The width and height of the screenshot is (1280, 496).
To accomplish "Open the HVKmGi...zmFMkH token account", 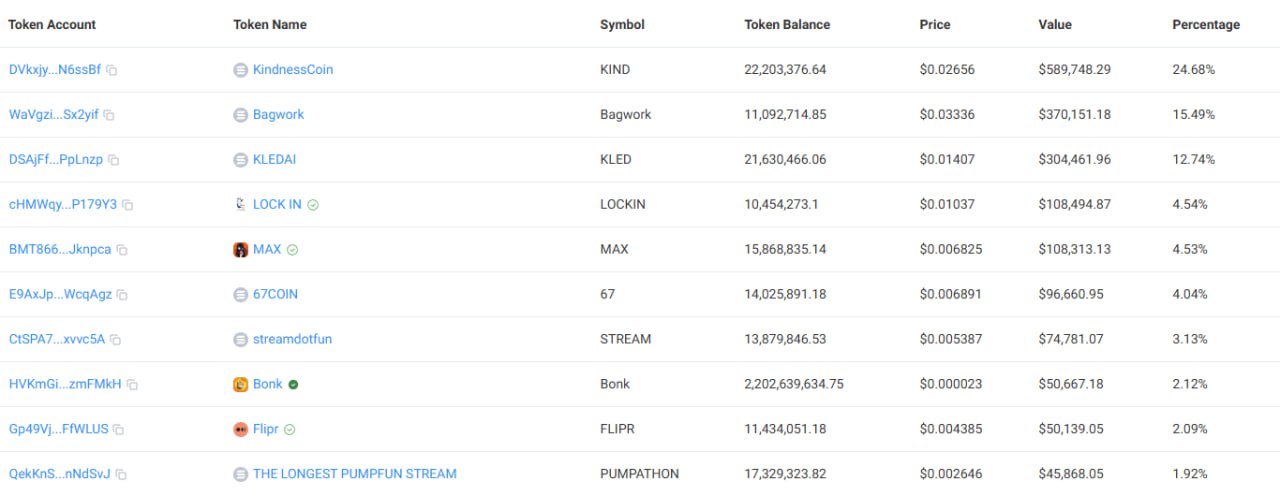I will tap(65, 385).
